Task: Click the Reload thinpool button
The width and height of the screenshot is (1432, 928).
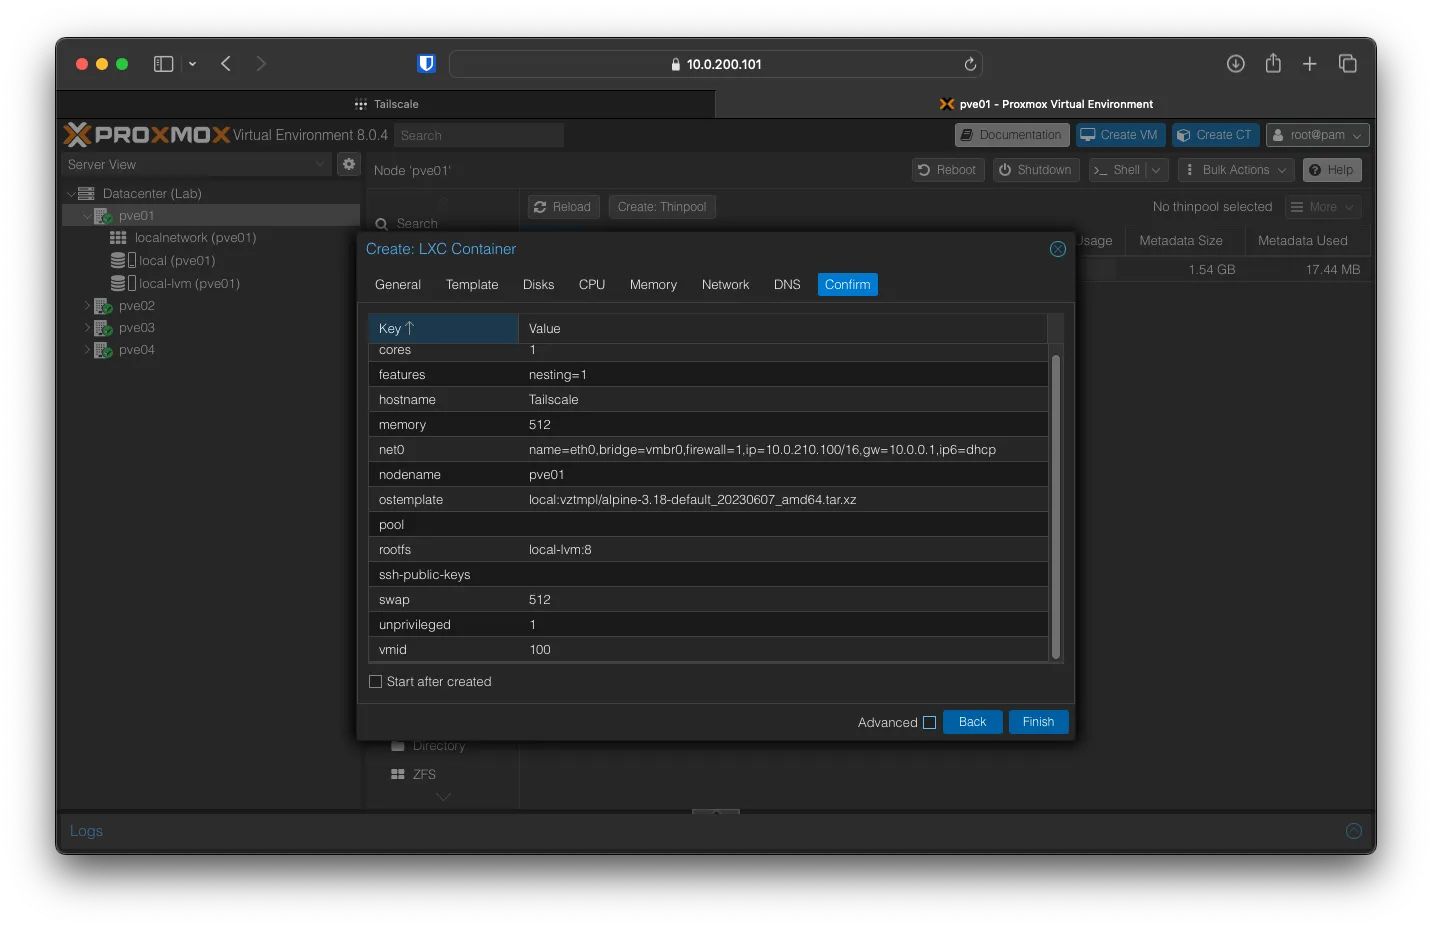Action: point(564,207)
